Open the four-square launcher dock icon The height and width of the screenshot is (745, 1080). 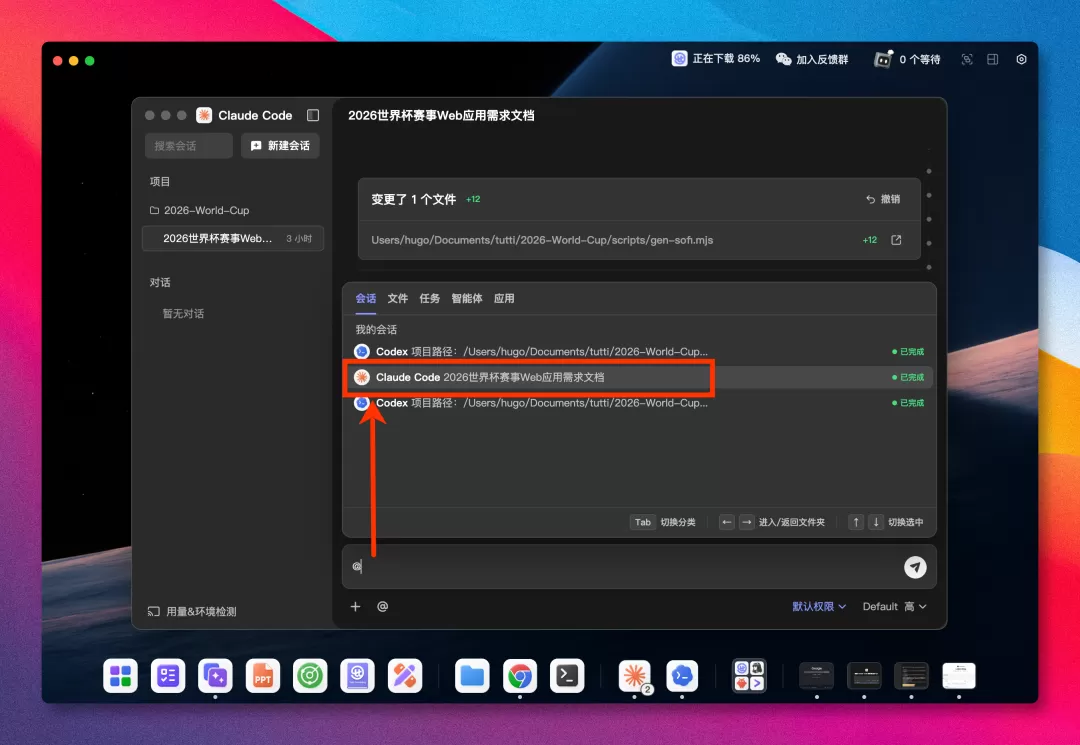[x=121, y=675]
